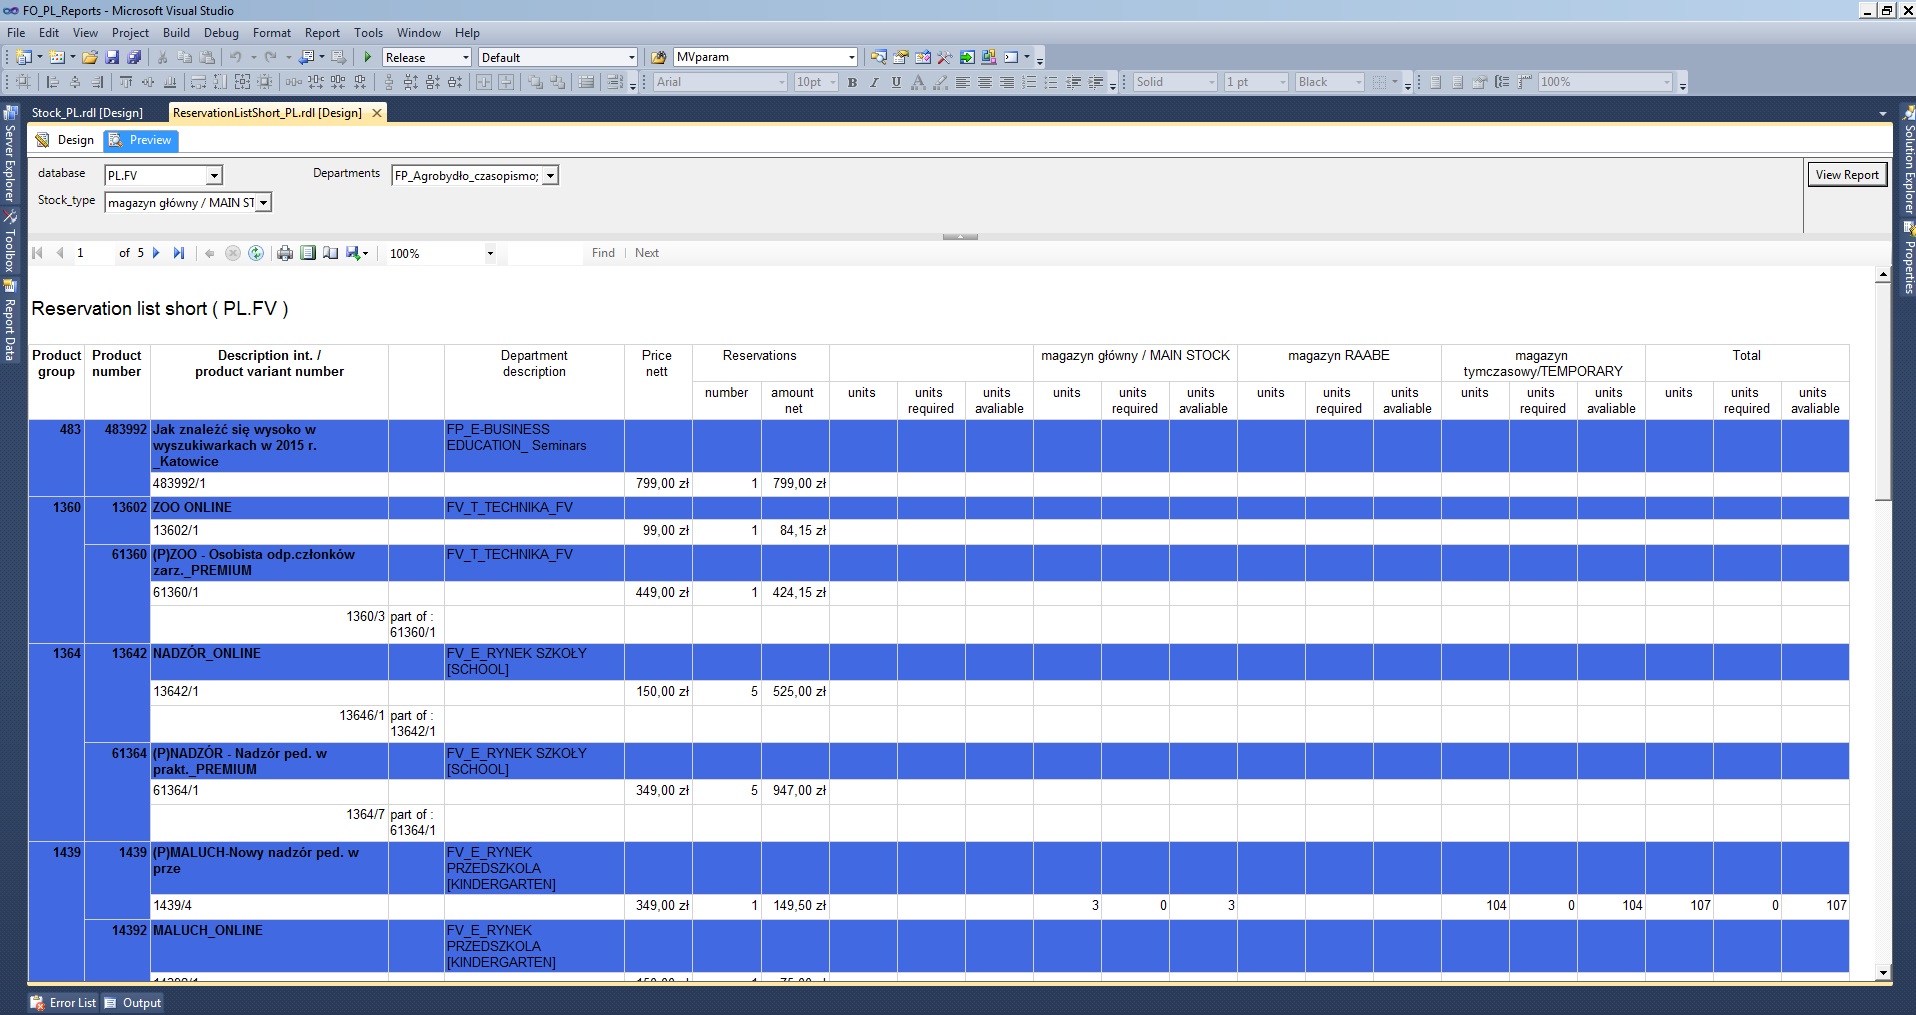Refresh the report preview
Screen dimensions: 1916x1015
256,253
